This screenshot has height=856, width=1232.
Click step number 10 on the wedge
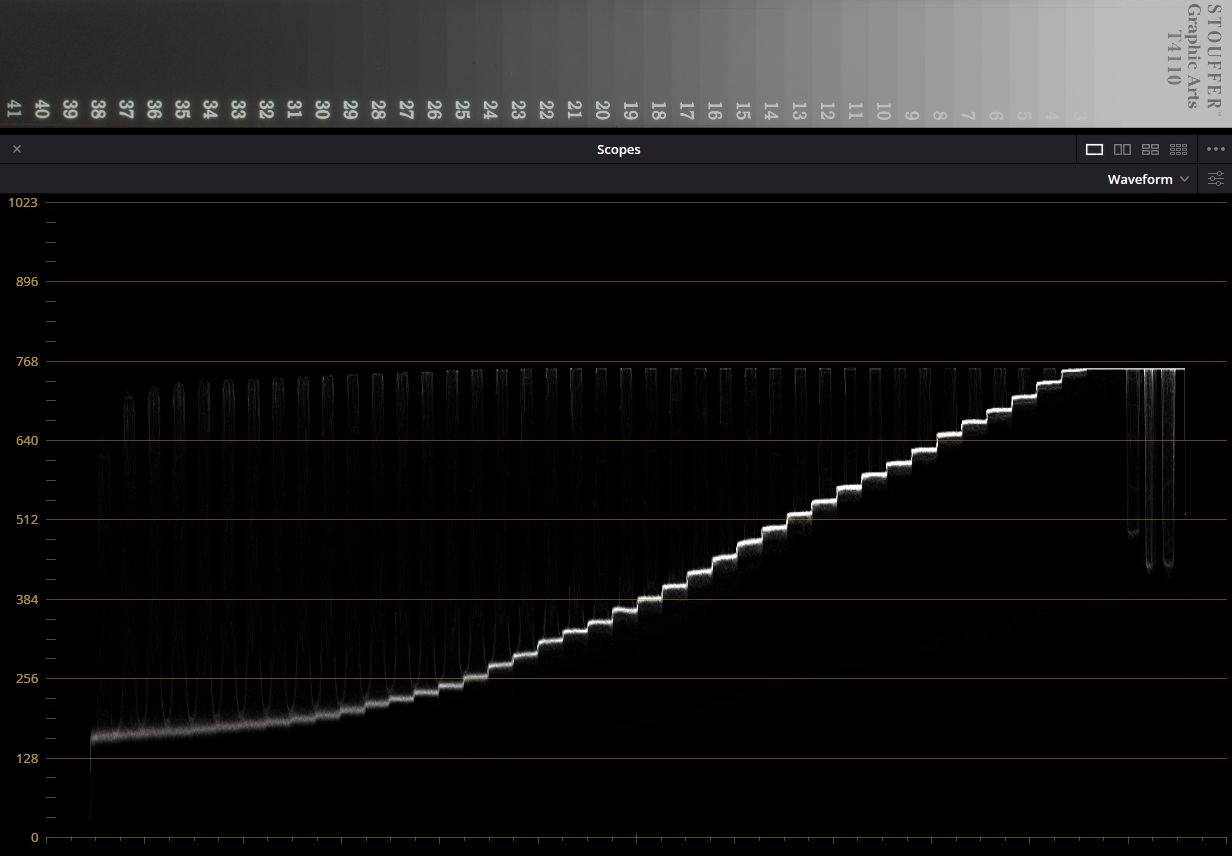click(x=882, y=110)
